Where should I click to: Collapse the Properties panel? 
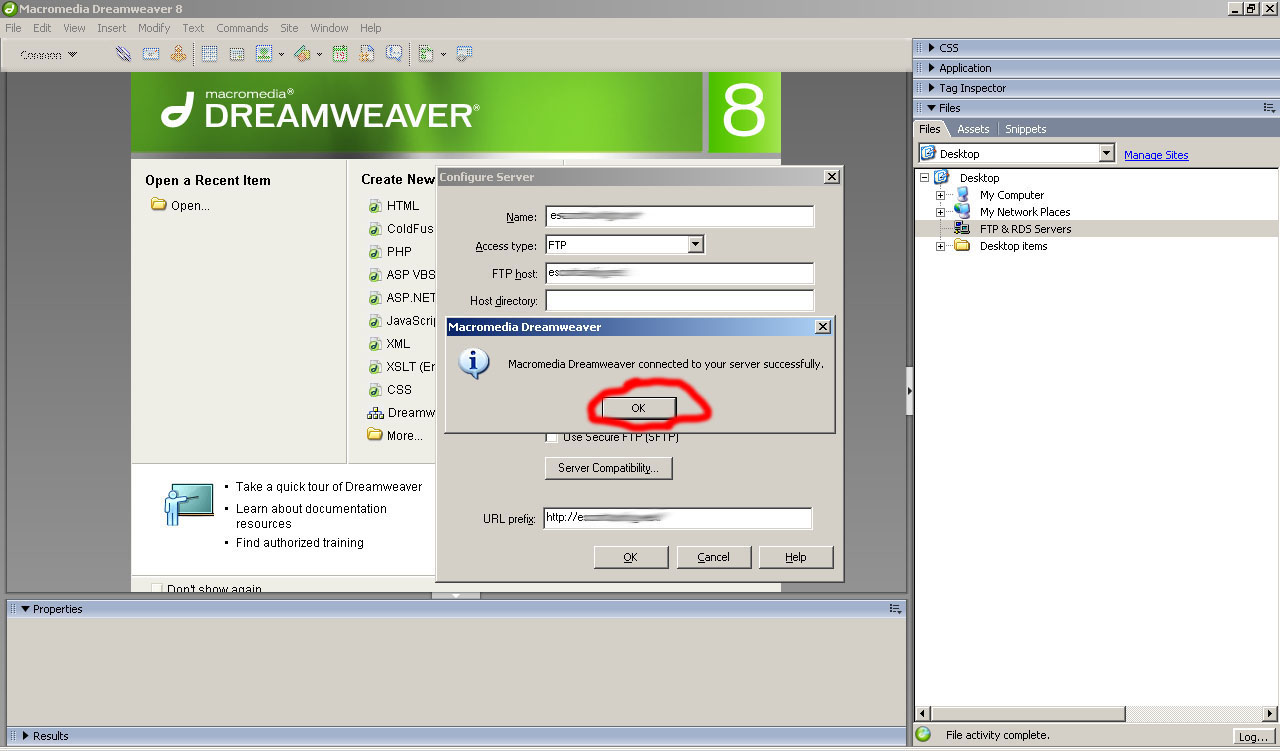[25, 609]
